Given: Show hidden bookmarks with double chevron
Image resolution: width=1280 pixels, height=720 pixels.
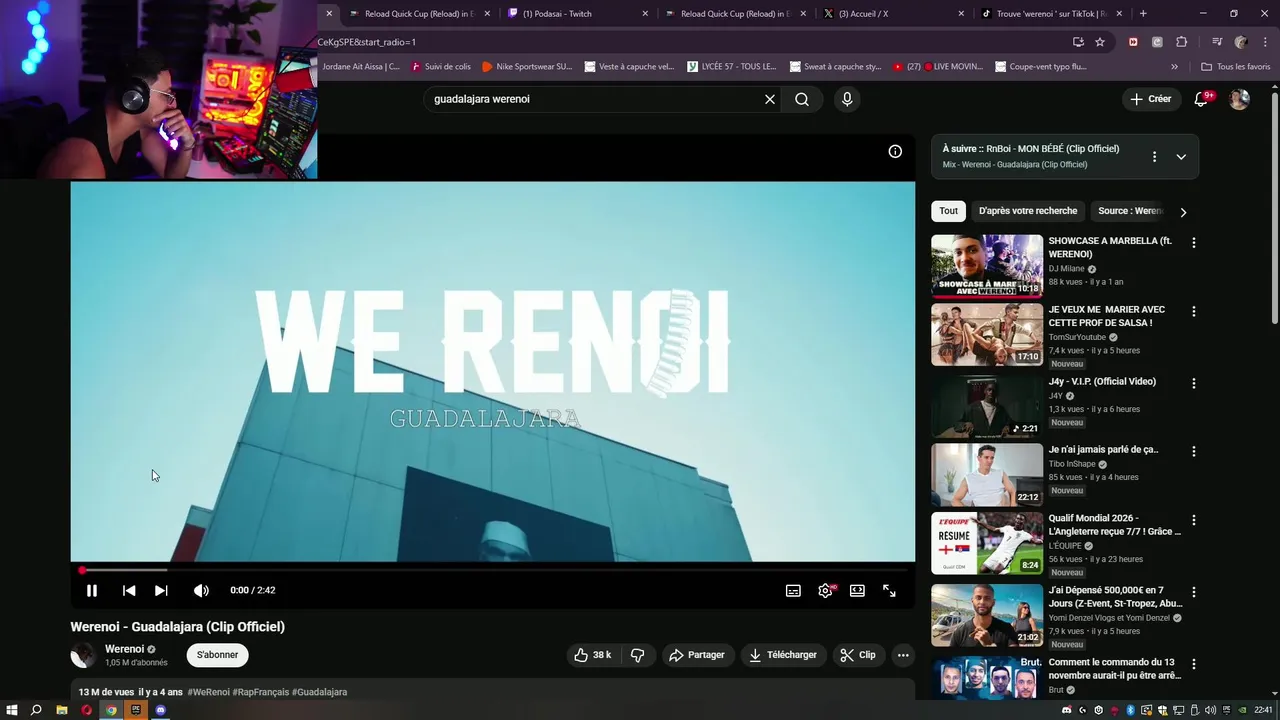Looking at the screenshot, I should [1174, 67].
